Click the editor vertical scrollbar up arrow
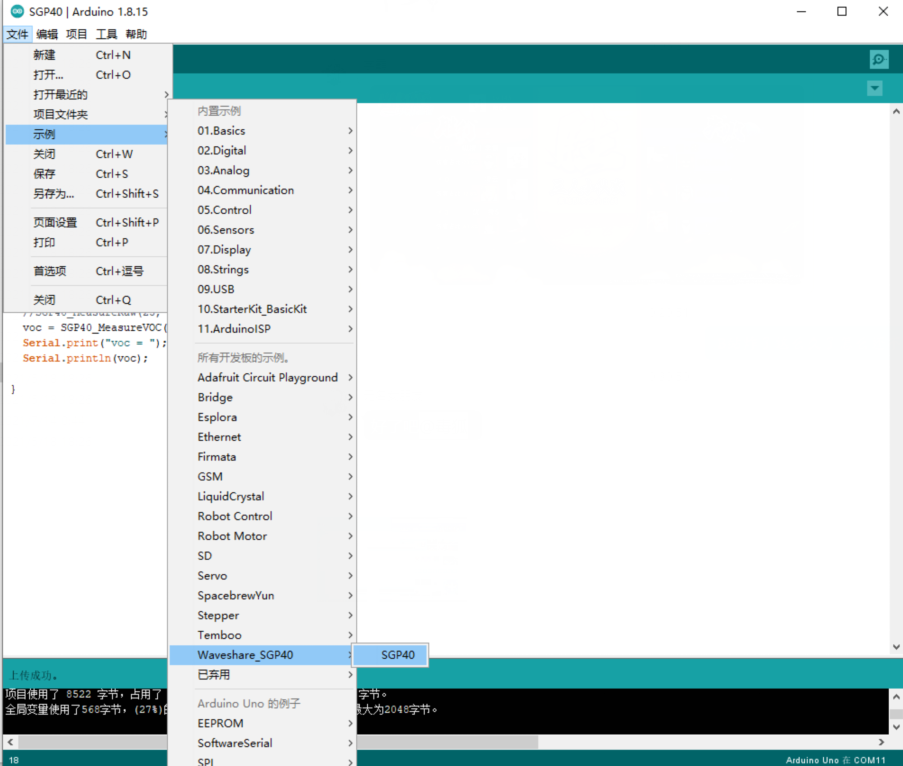 [896, 111]
